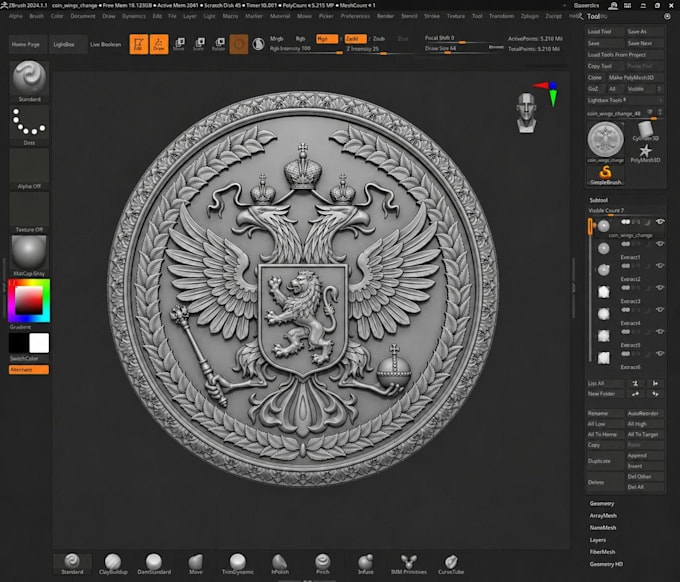Click the camera head view cube

pyautogui.click(x=526, y=113)
